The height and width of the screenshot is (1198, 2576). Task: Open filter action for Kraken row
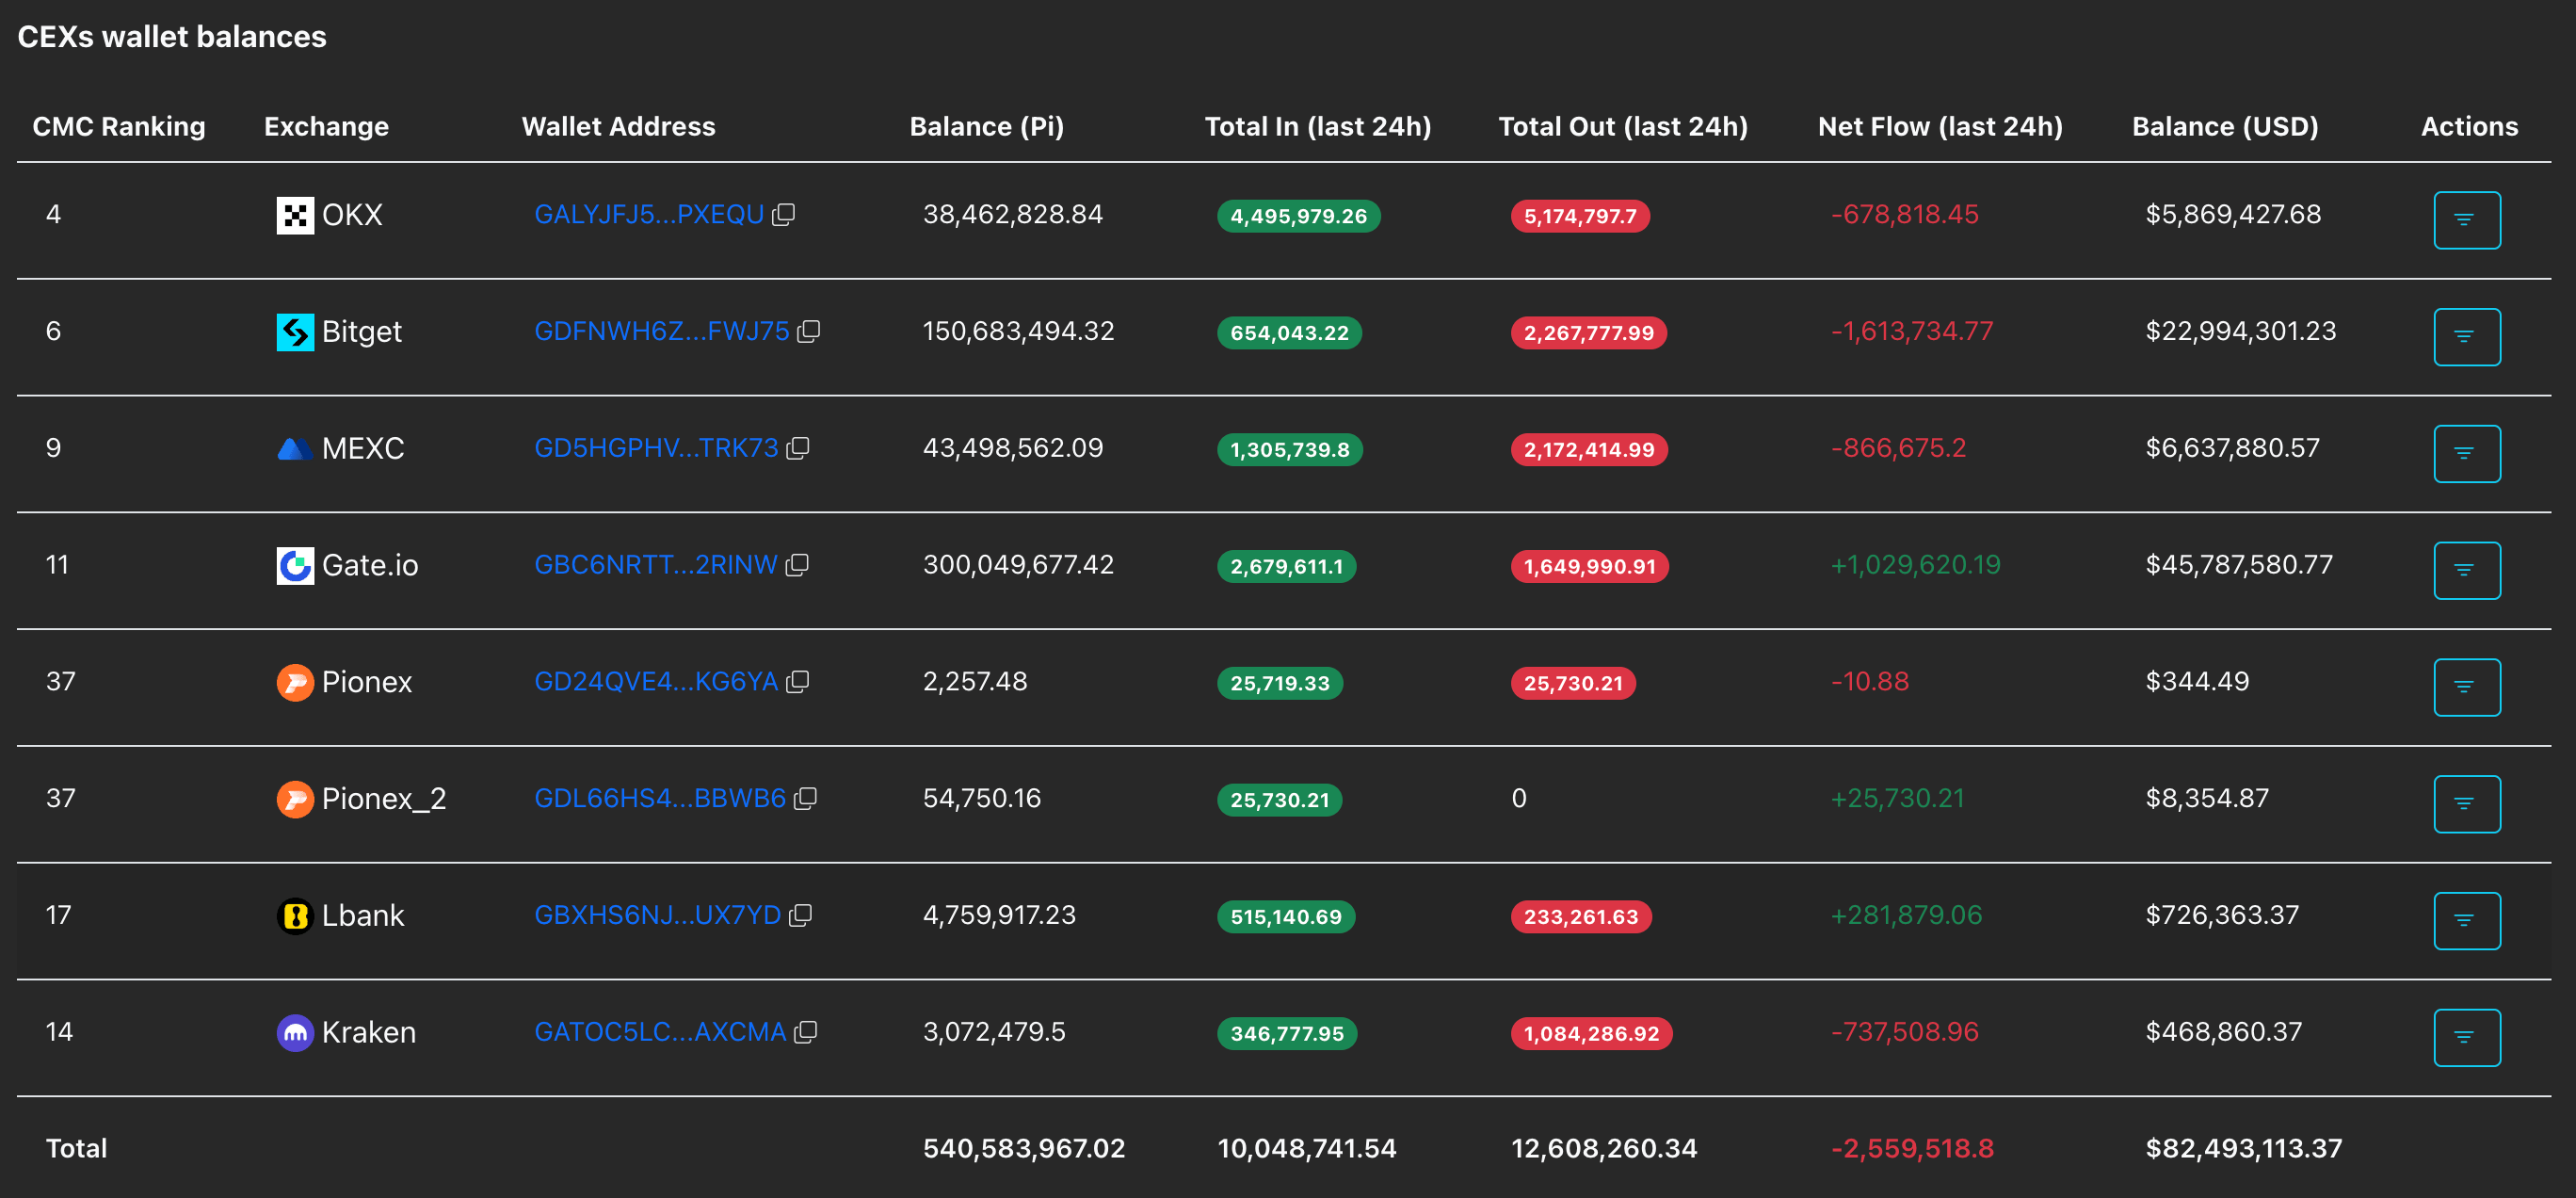point(2467,1038)
